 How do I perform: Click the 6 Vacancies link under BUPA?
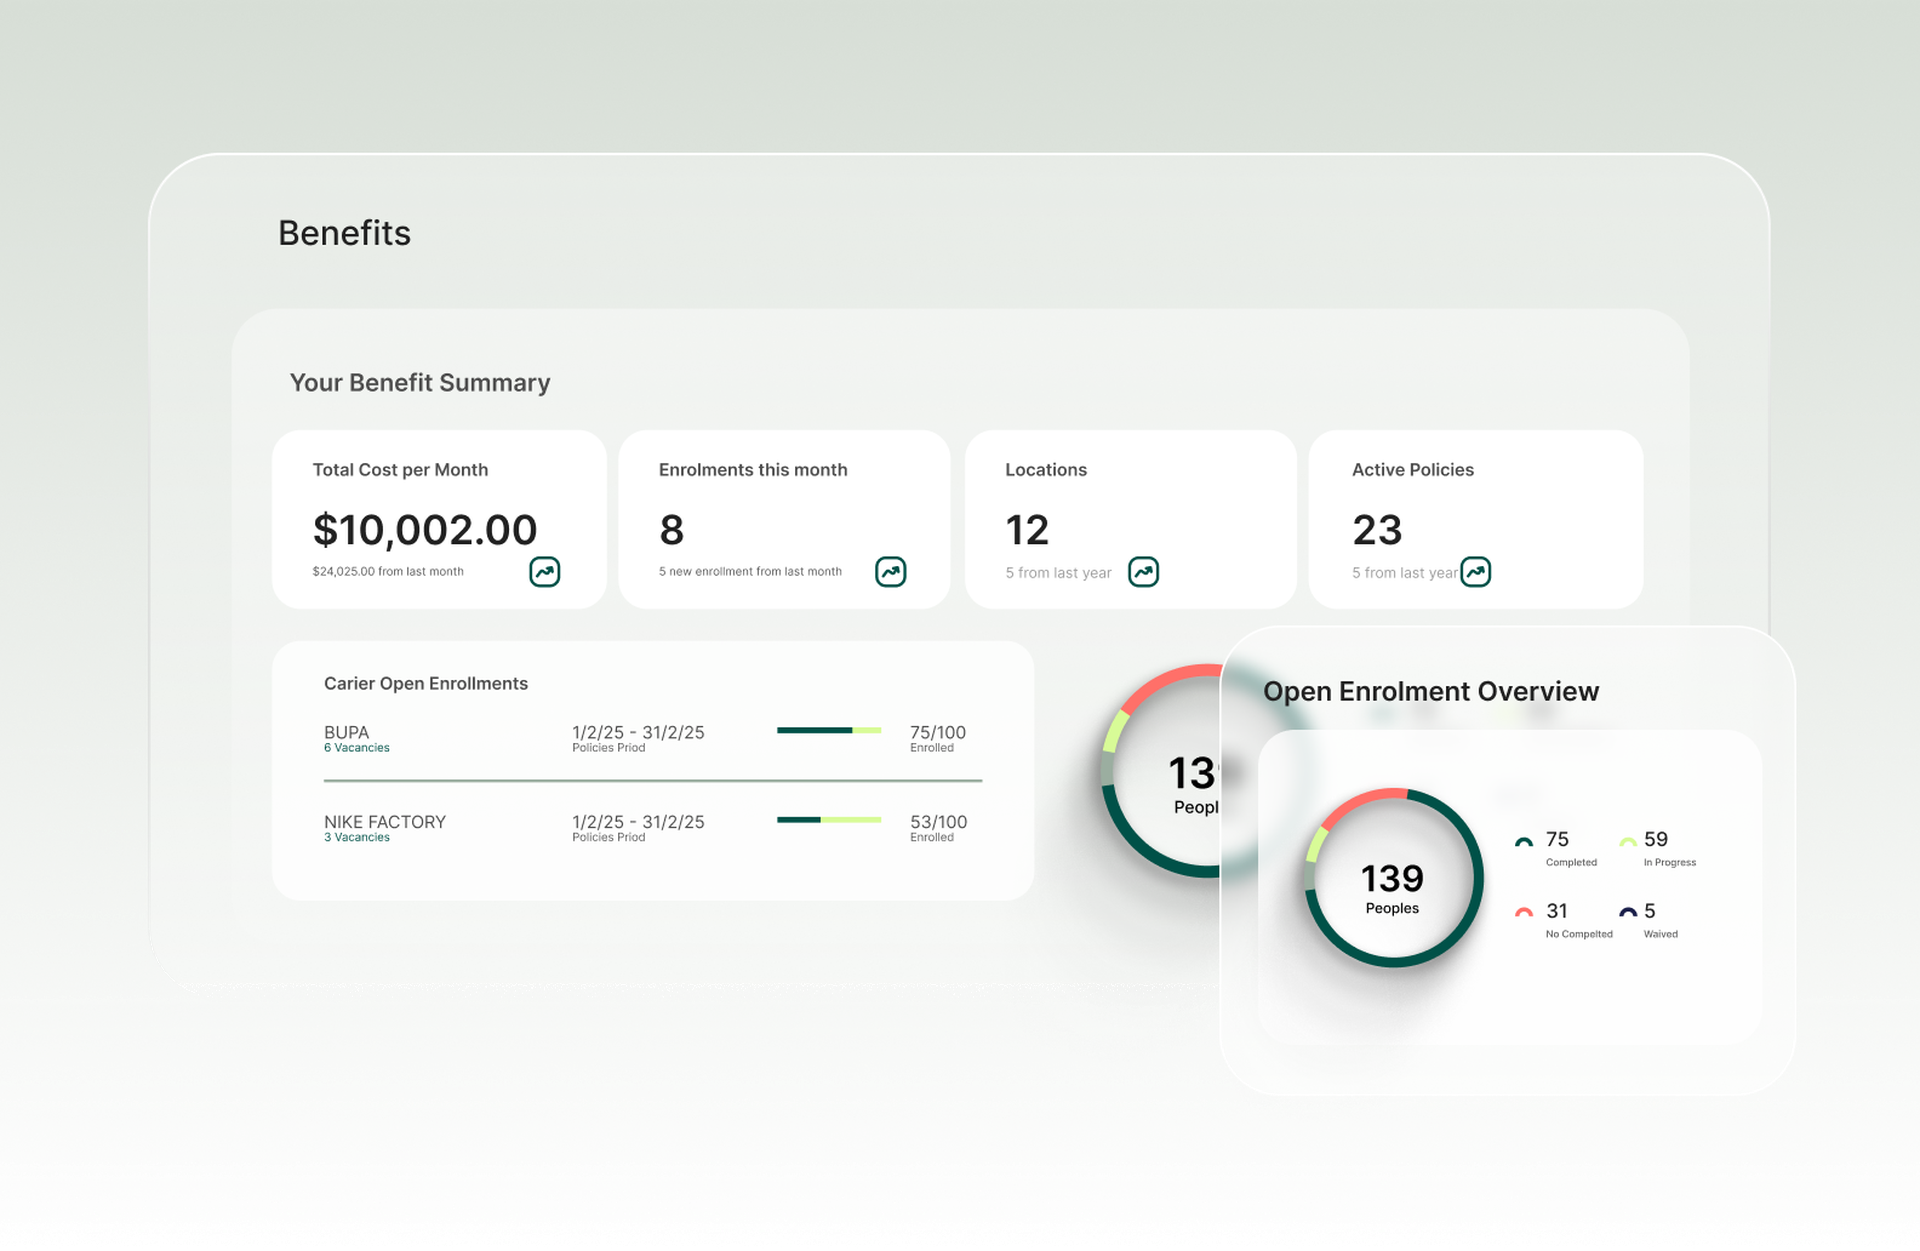pos(357,748)
